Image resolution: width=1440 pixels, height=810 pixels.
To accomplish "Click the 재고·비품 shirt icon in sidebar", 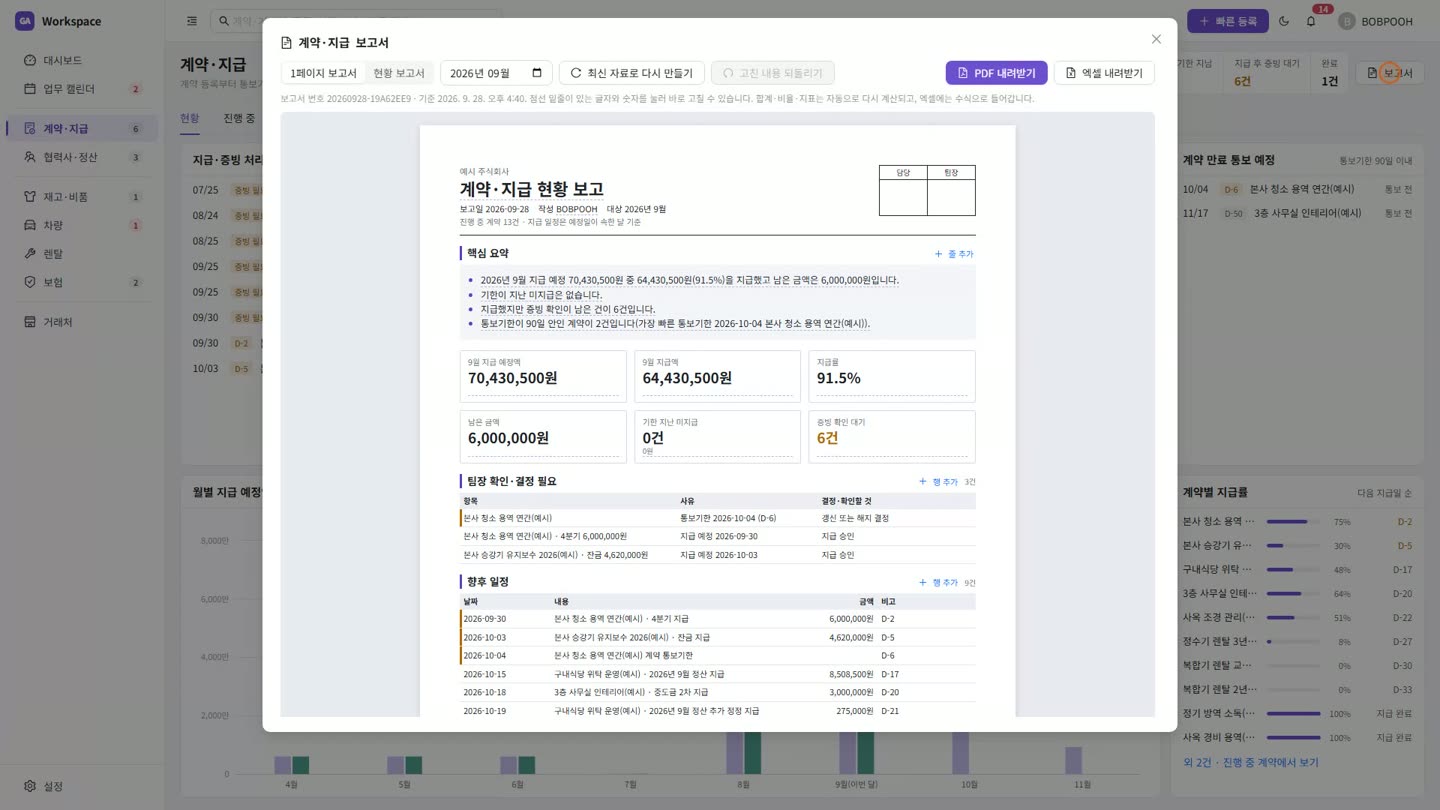I will coord(30,197).
